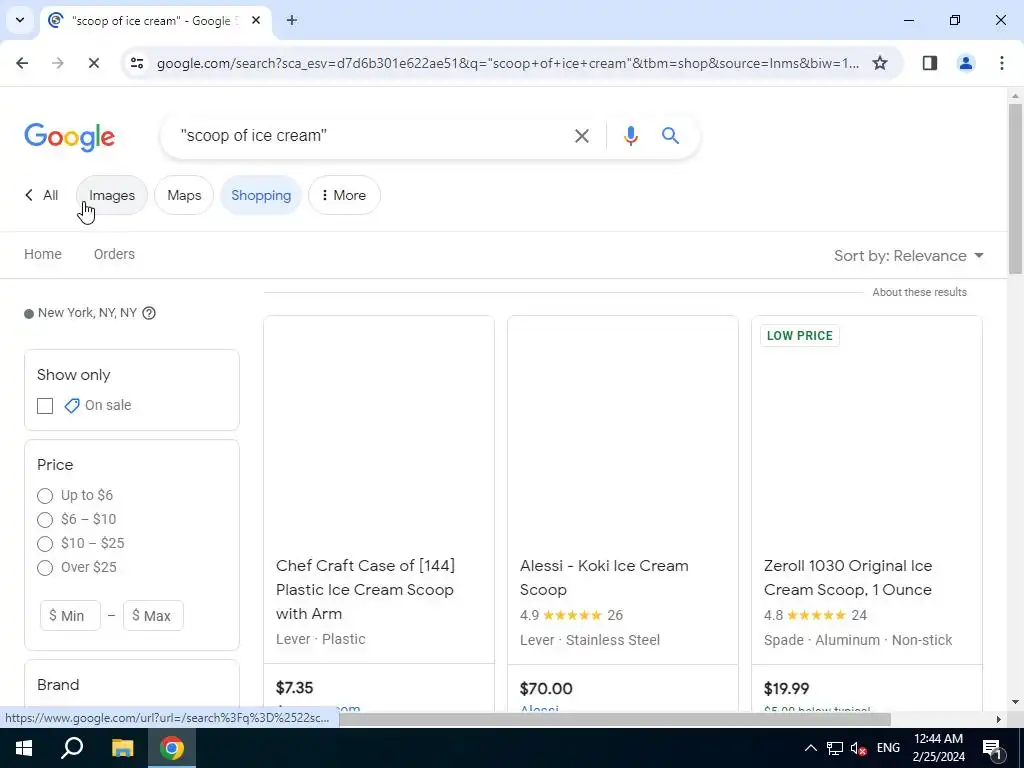Clear the search box text
The width and height of the screenshot is (1024, 768).
click(581, 136)
